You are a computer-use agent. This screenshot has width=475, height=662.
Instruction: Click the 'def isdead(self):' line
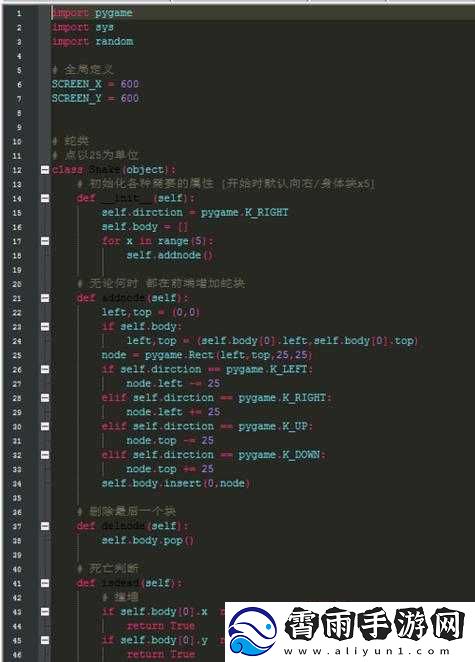point(130,583)
